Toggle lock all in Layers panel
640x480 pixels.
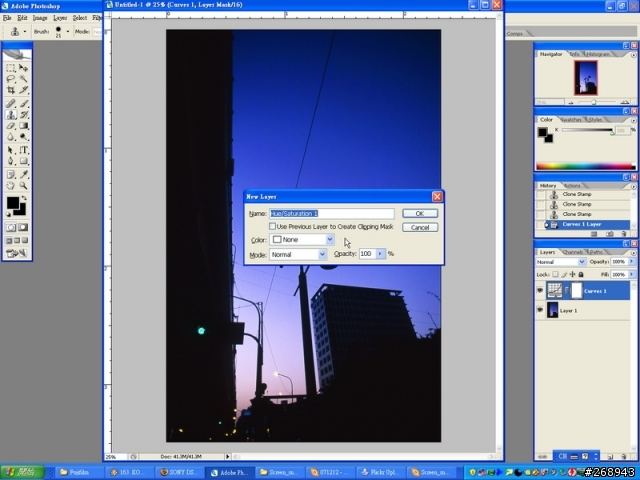point(581,274)
